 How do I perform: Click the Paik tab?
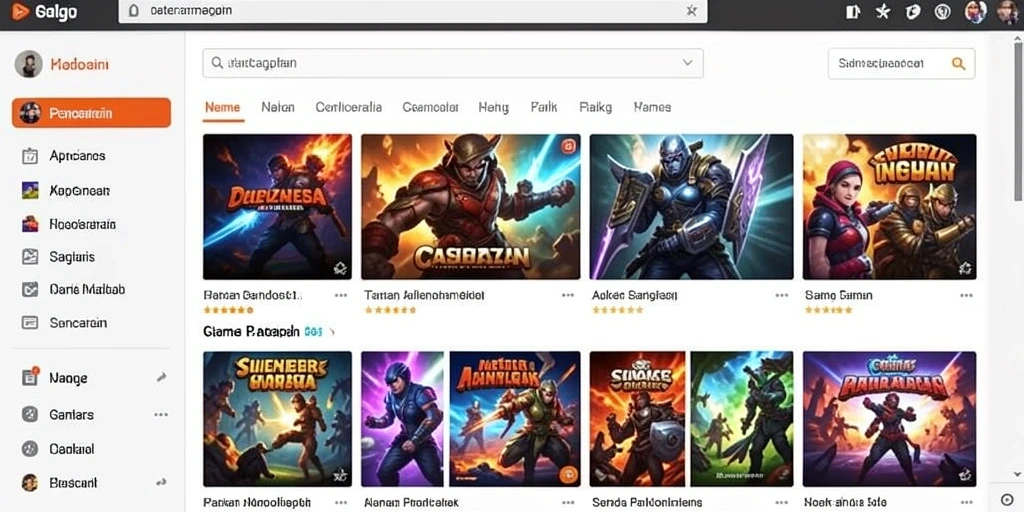(x=543, y=107)
